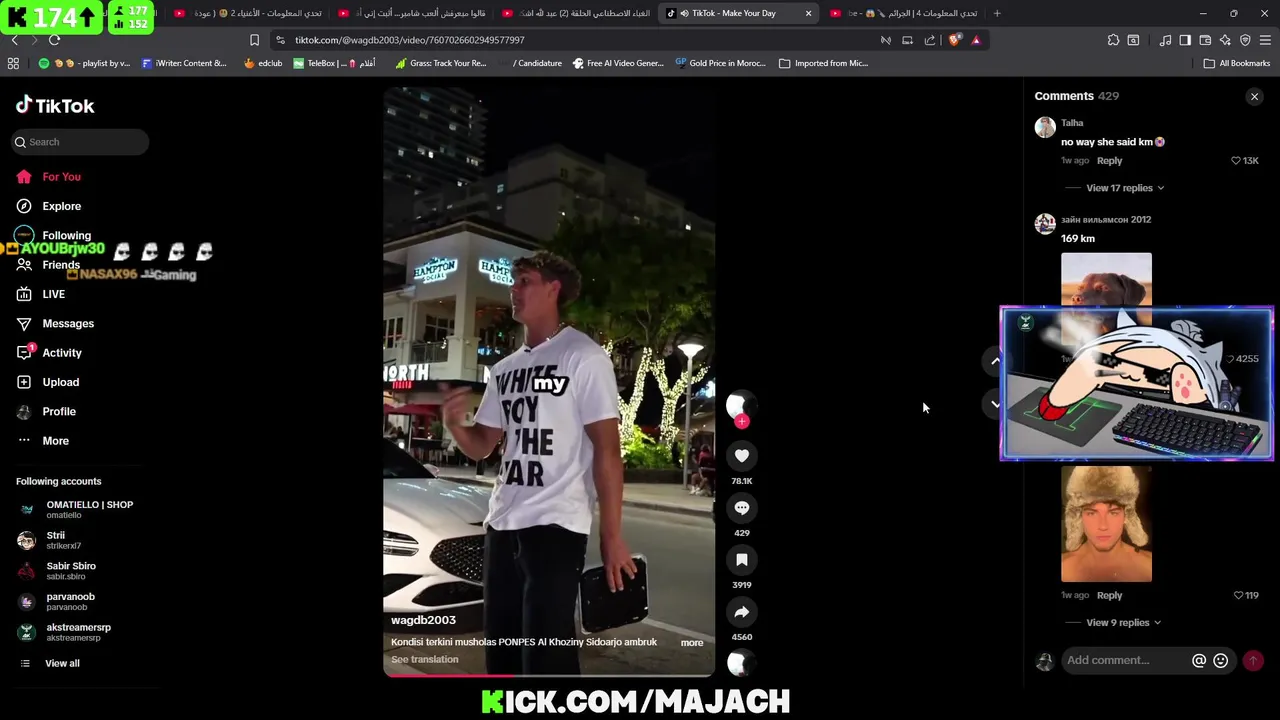Open the browser hamburger menu
Screen dimensions: 1280x720
pyautogui.click(x=1265, y=40)
